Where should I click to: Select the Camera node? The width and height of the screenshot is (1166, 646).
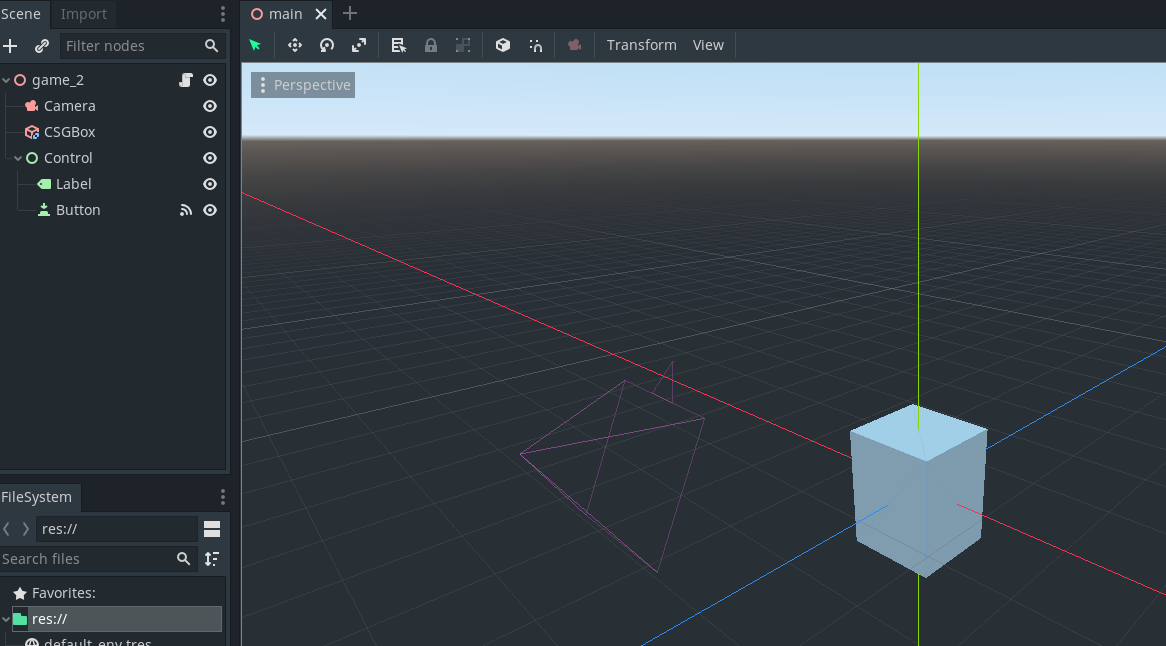point(70,106)
